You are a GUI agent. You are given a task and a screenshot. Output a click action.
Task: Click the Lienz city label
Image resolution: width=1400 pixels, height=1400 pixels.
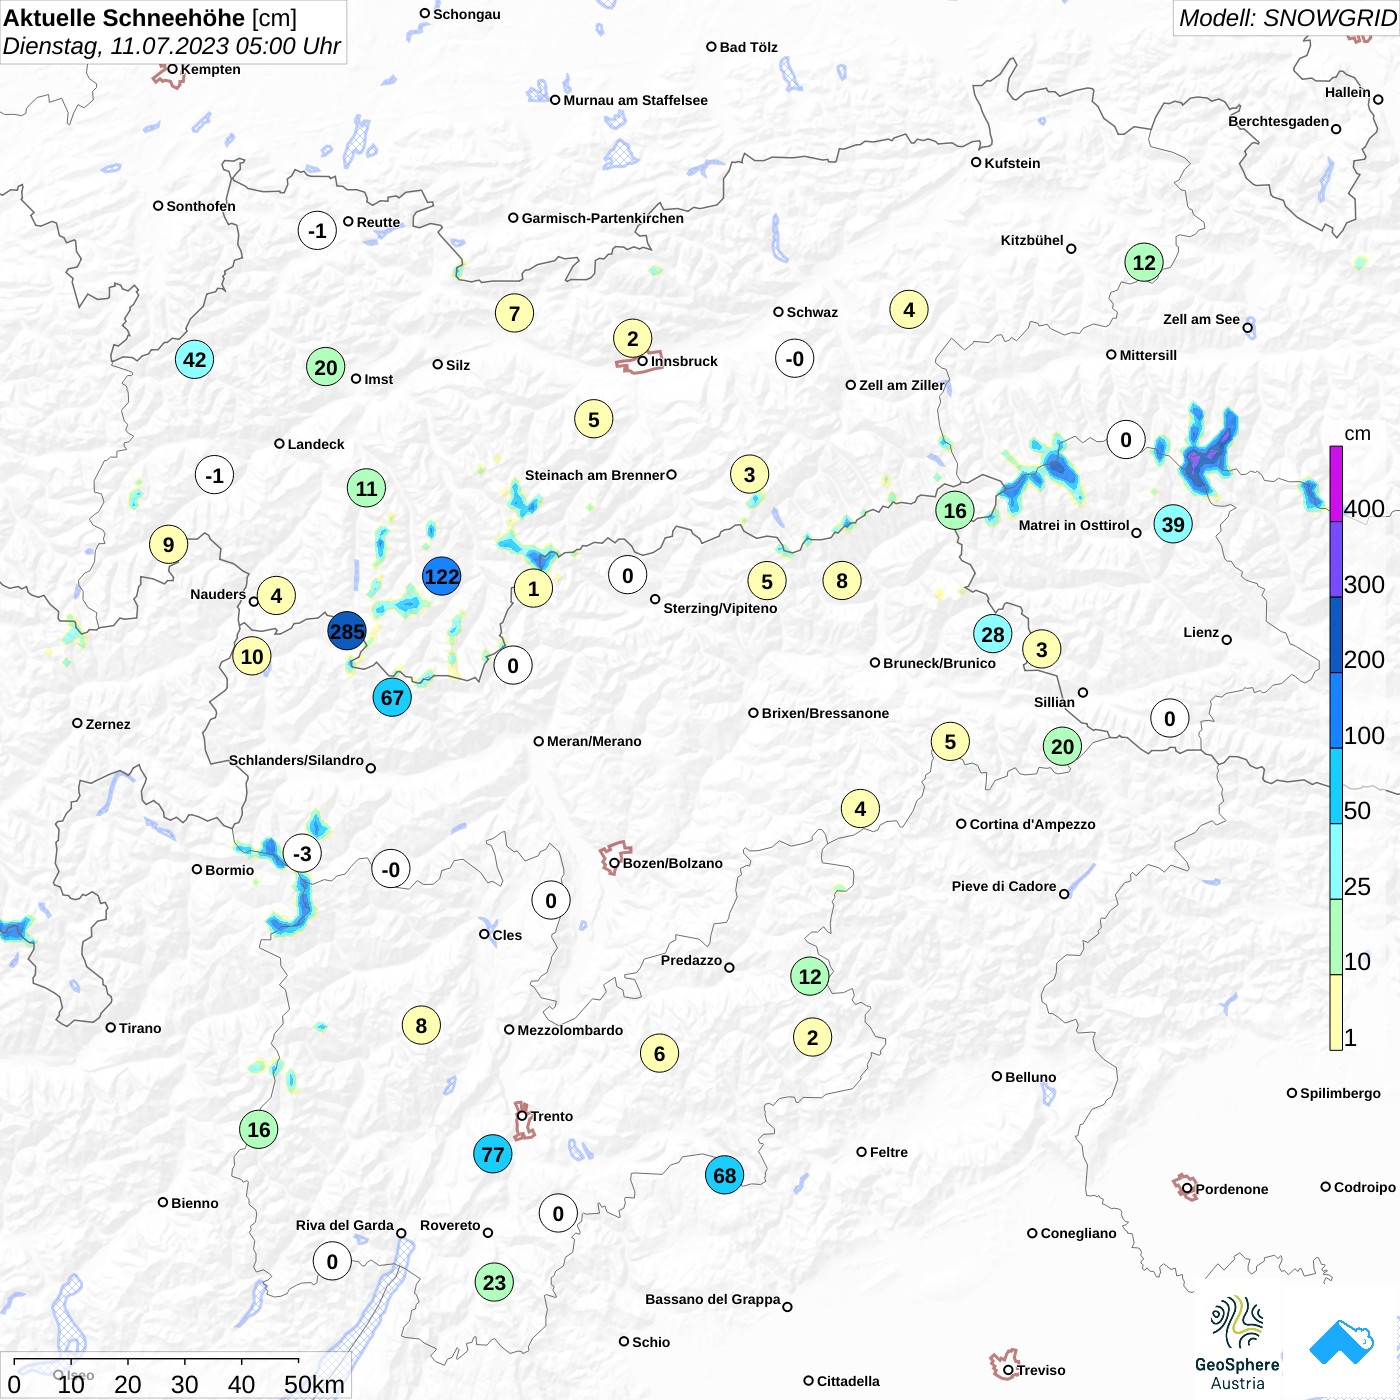pos(1201,632)
